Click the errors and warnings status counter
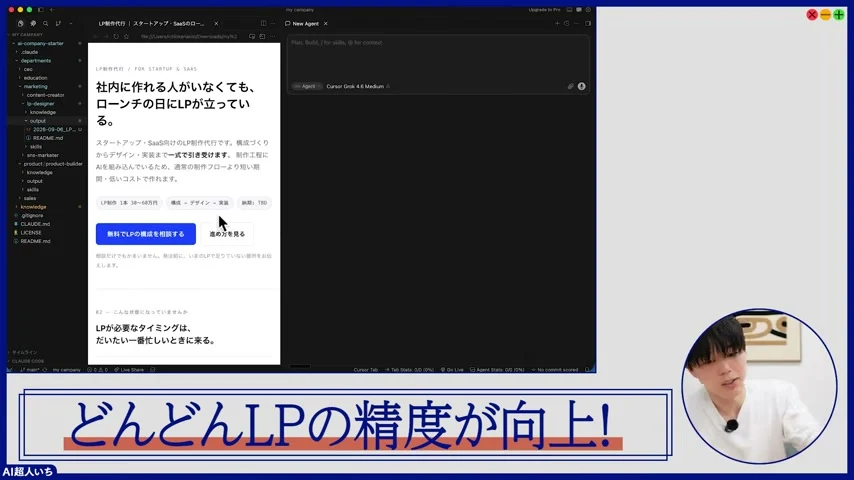854x480 pixels. click(98, 369)
